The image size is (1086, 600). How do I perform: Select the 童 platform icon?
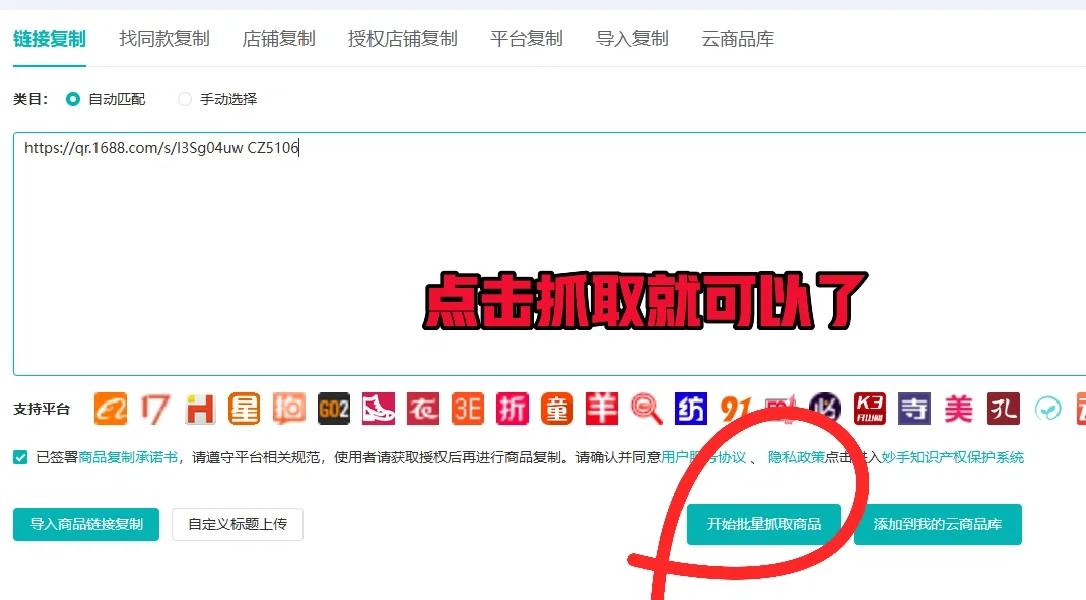[556, 408]
